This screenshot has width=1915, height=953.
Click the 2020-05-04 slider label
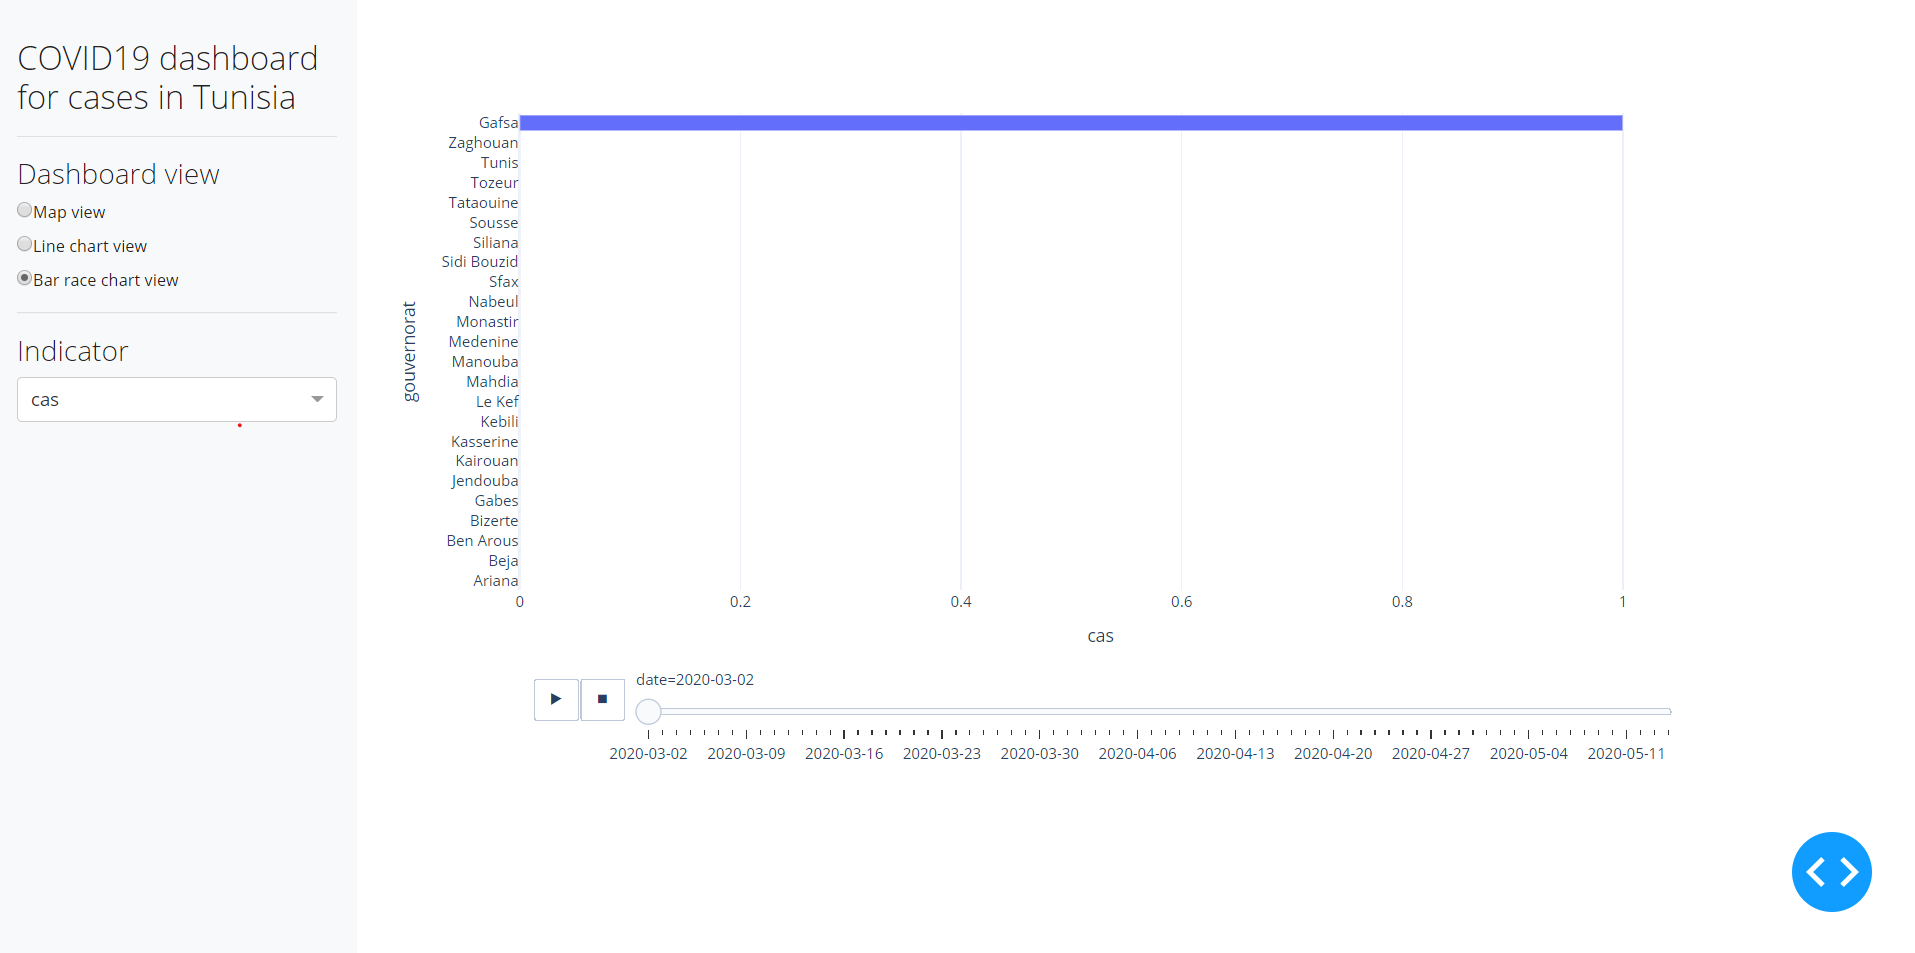click(1528, 753)
